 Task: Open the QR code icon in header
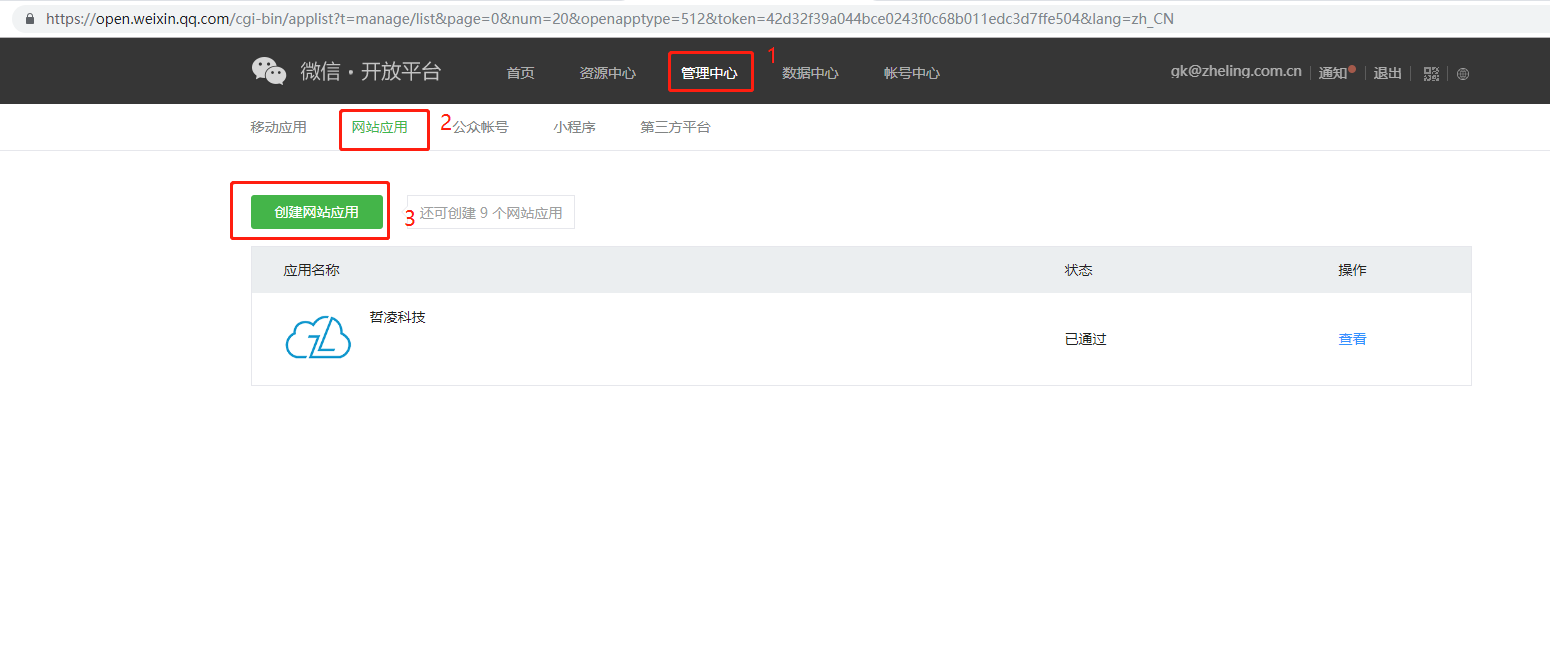(x=1431, y=73)
